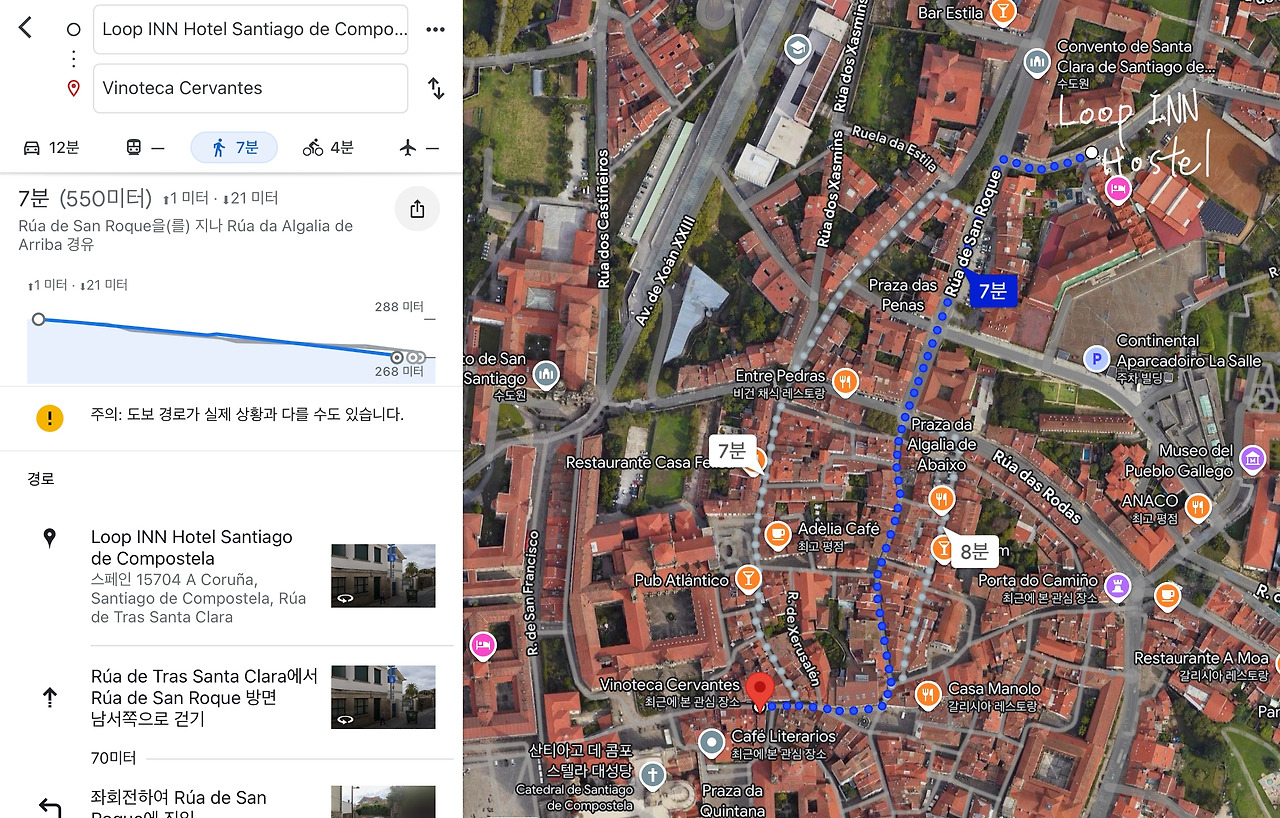Click the Catedral de Santiago church icon
Viewport: 1280px width, 818px height.
tap(653, 776)
